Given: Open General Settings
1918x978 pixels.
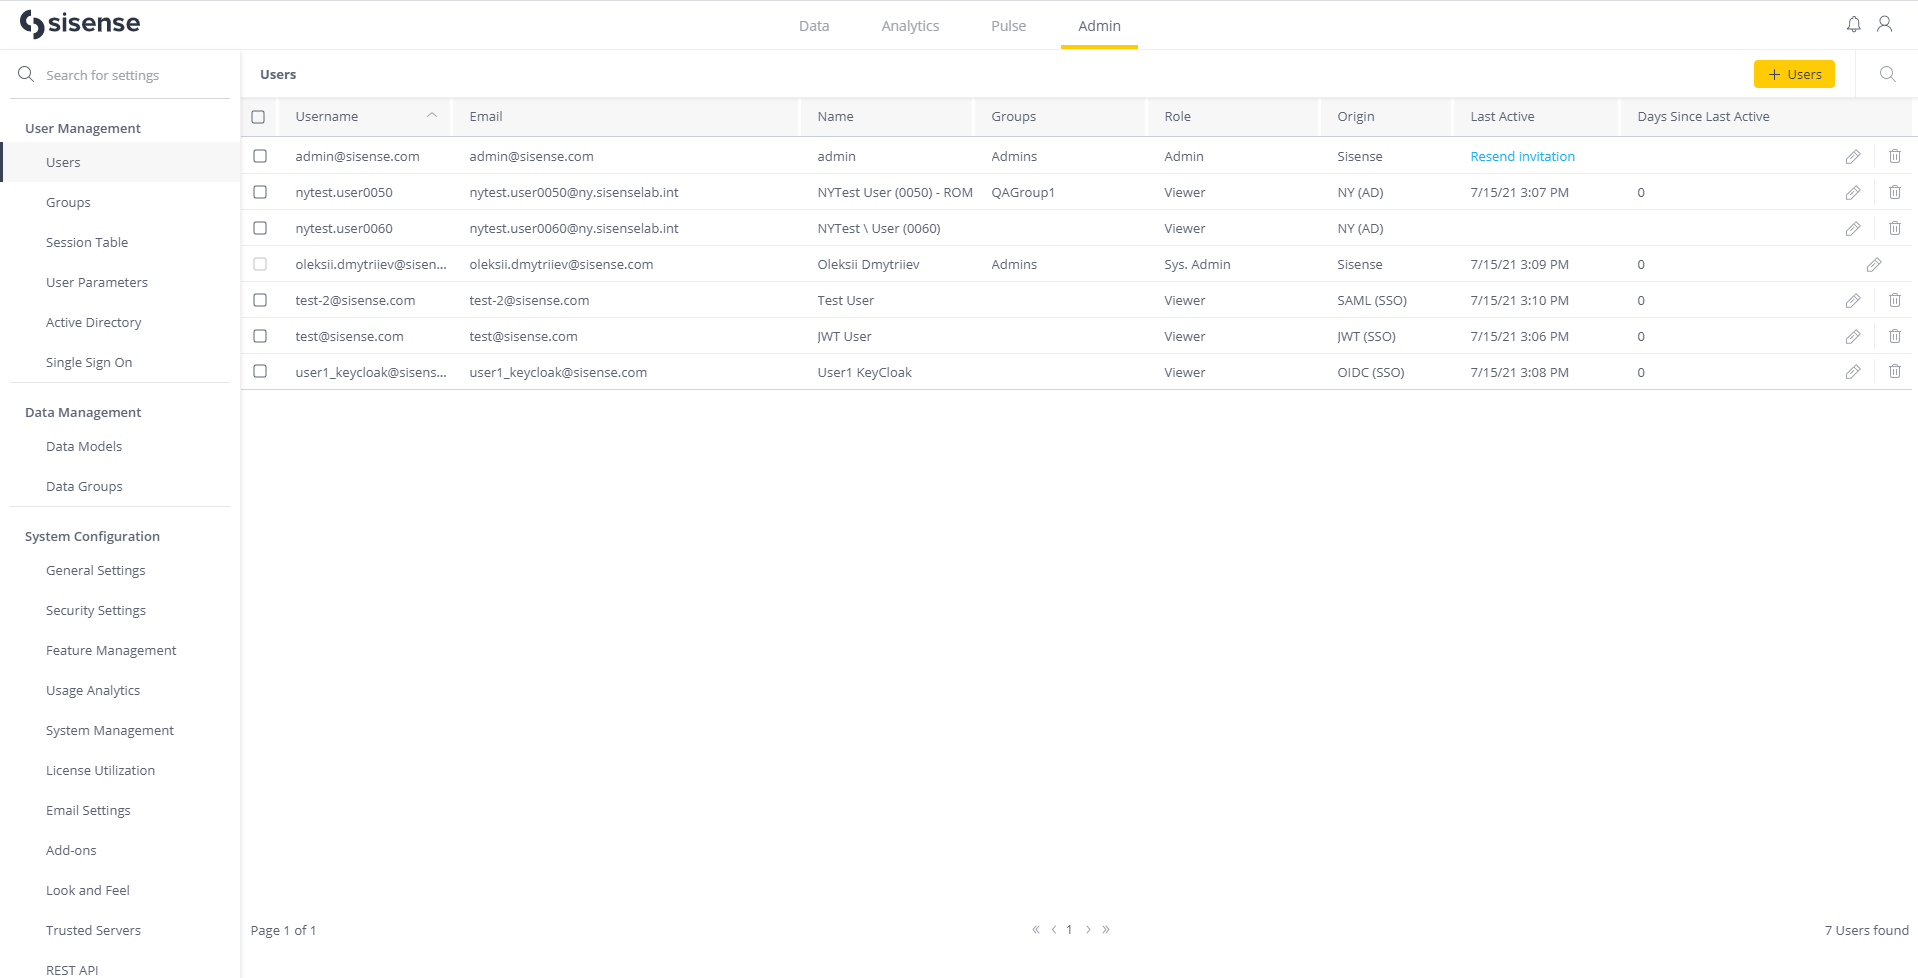Looking at the screenshot, I should (95, 570).
